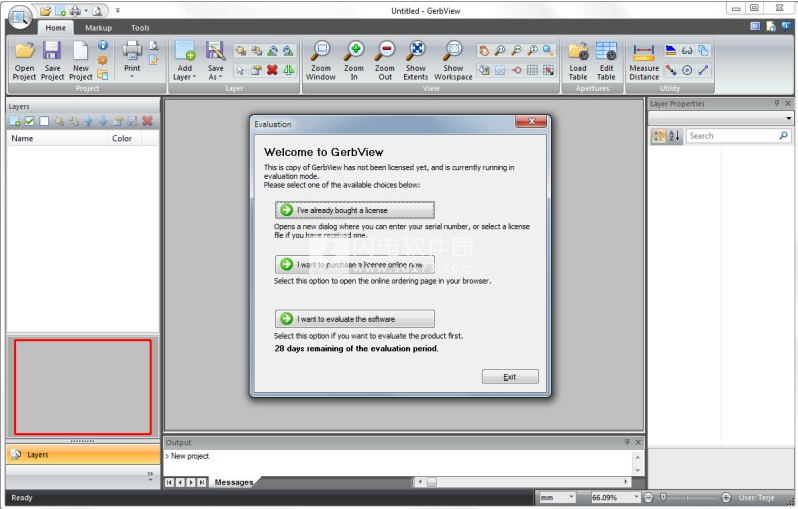Click Output panel horizontal scrollbar thumb
This screenshot has height=509, width=798.
[432, 482]
